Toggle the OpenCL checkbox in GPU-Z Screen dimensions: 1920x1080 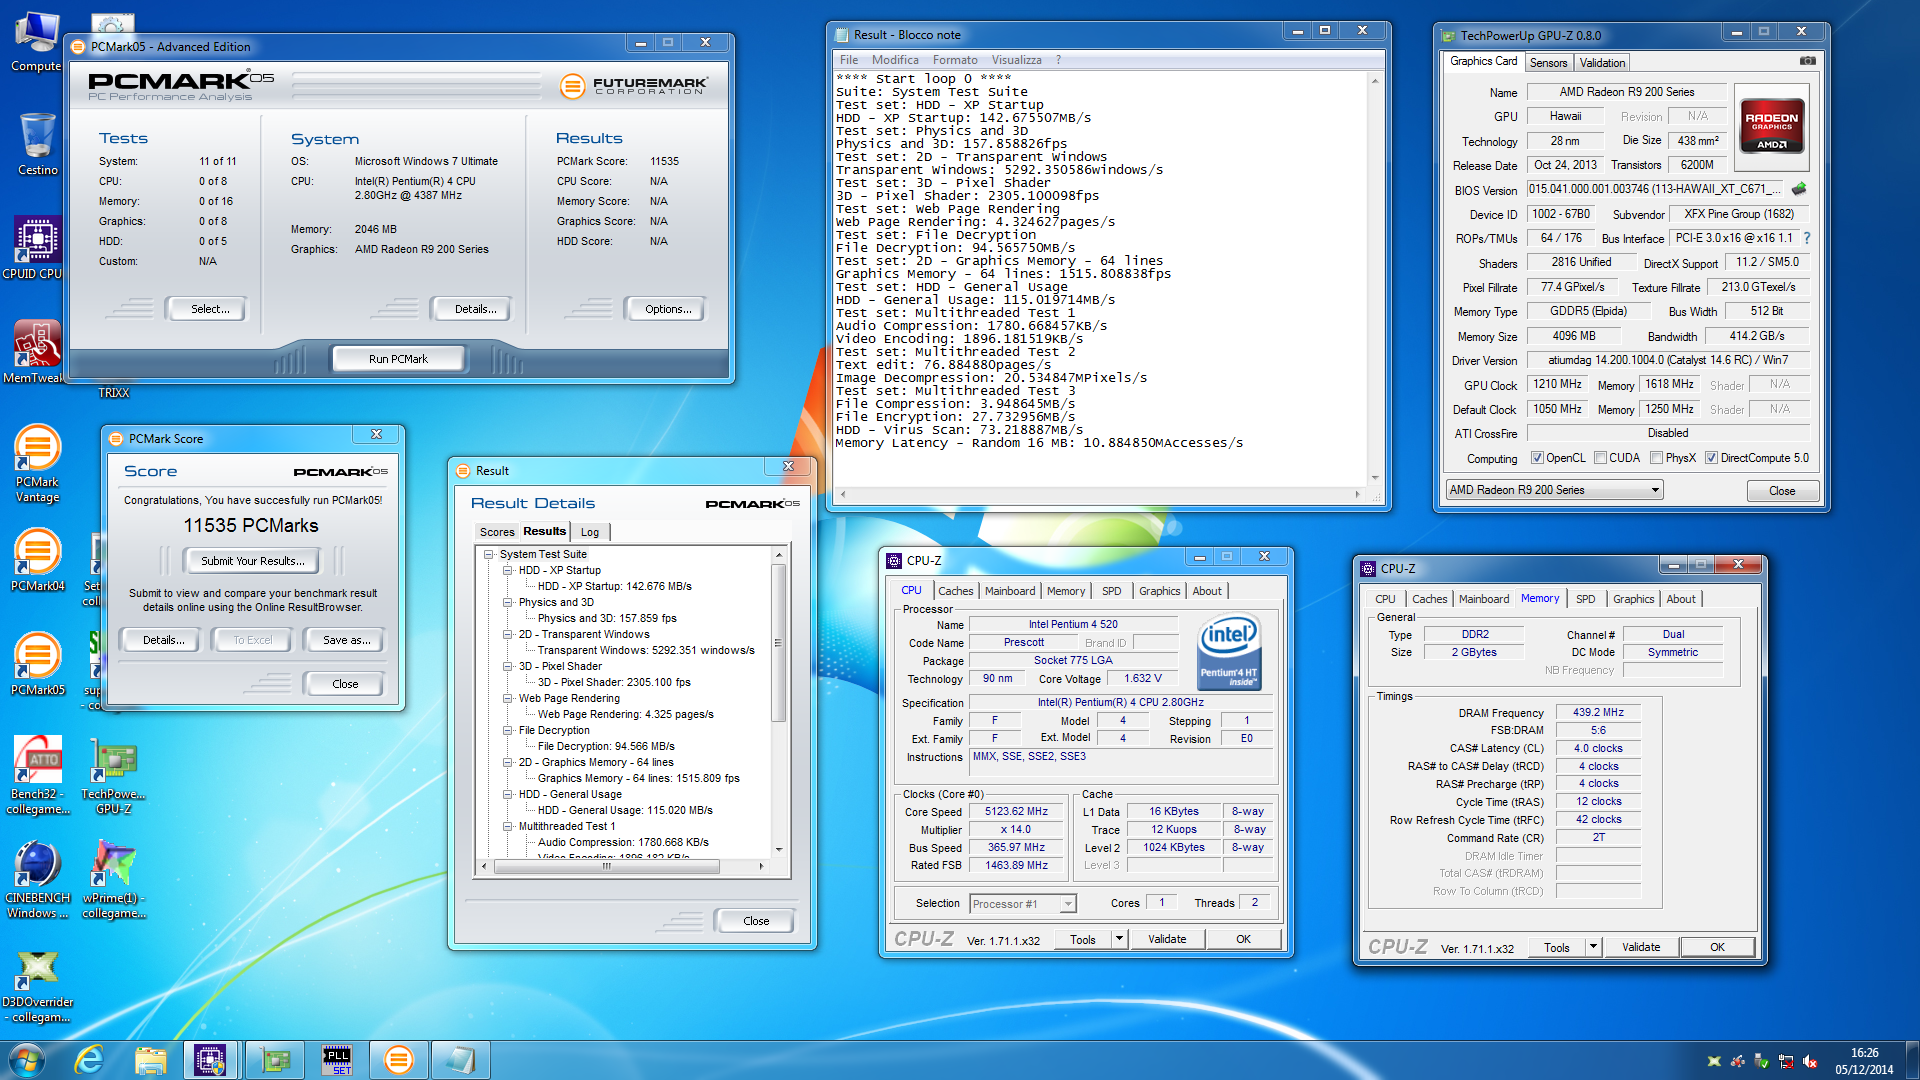[x=1537, y=458]
